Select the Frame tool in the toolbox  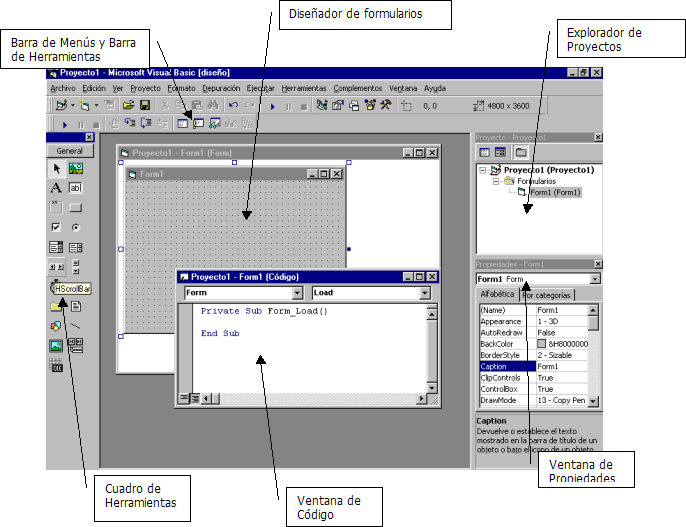point(56,208)
